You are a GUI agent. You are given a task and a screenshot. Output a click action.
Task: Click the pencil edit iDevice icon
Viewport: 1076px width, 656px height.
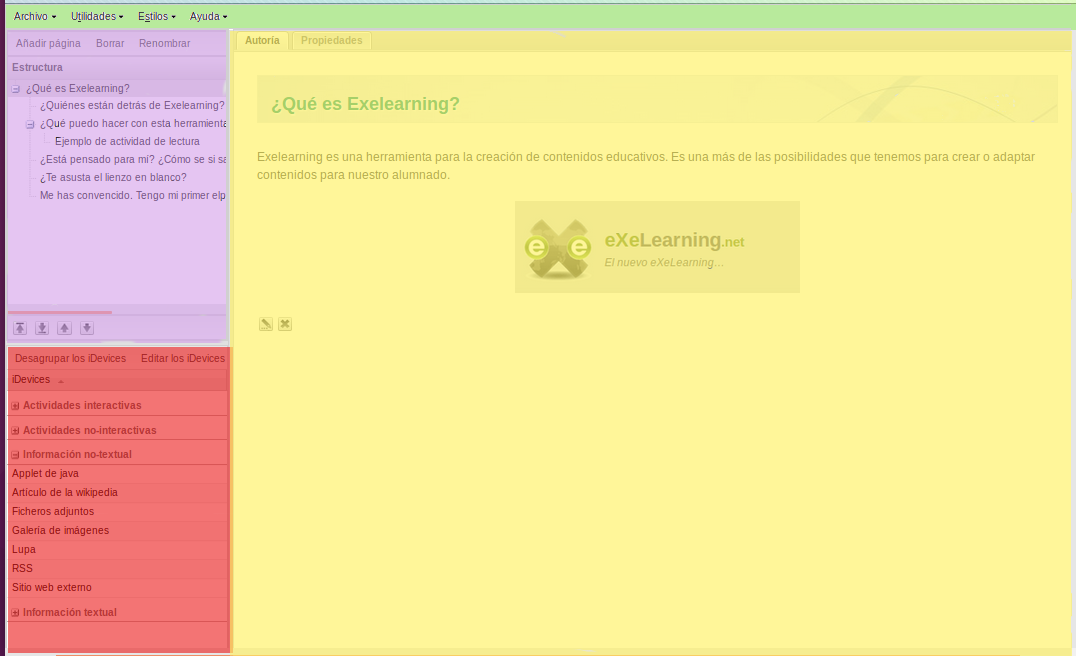point(266,324)
